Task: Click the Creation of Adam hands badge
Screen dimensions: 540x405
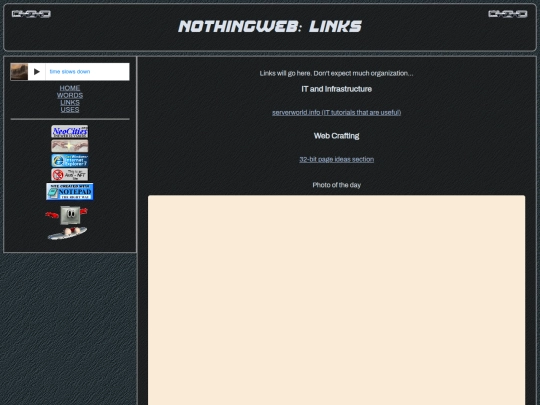Action: pos(70,146)
